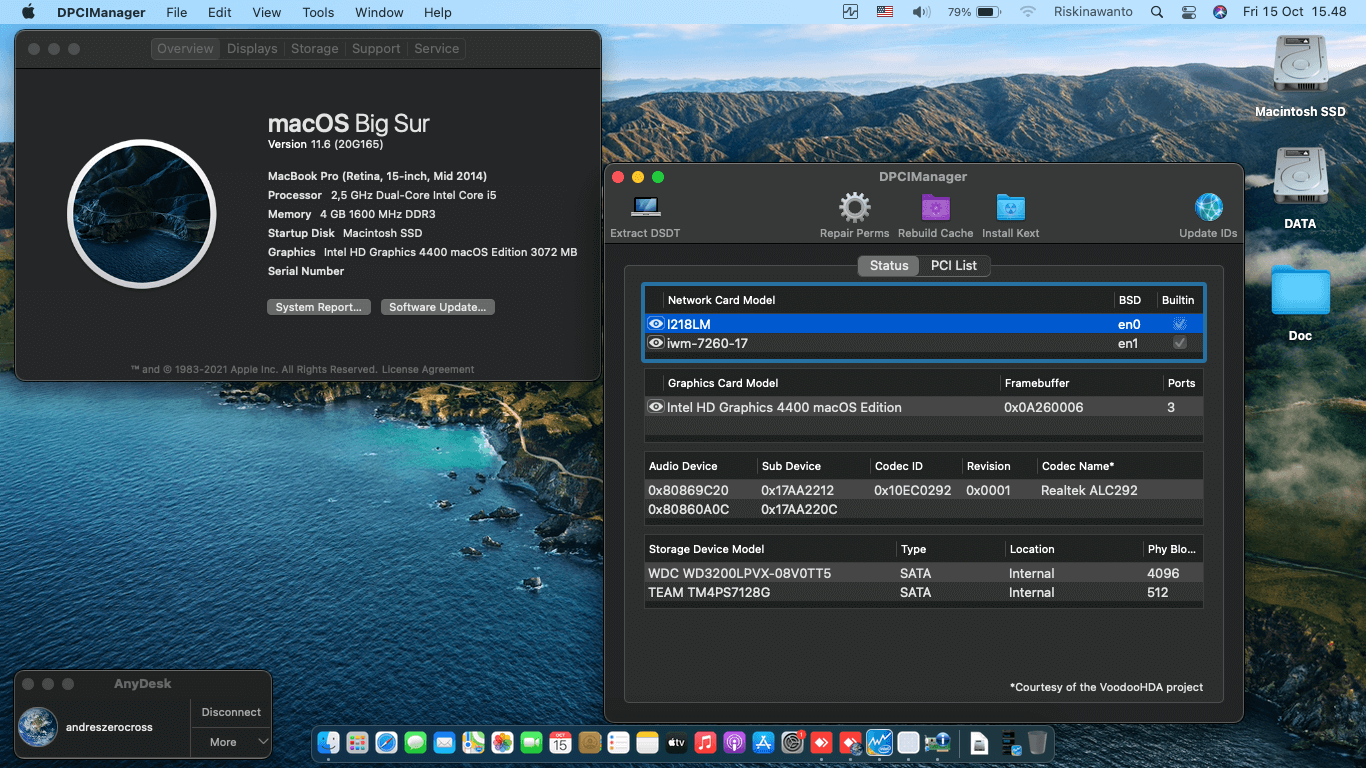Image resolution: width=1366 pixels, height=768 pixels.
Task: Click the volume icon in the menu bar
Action: pos(921,12)
